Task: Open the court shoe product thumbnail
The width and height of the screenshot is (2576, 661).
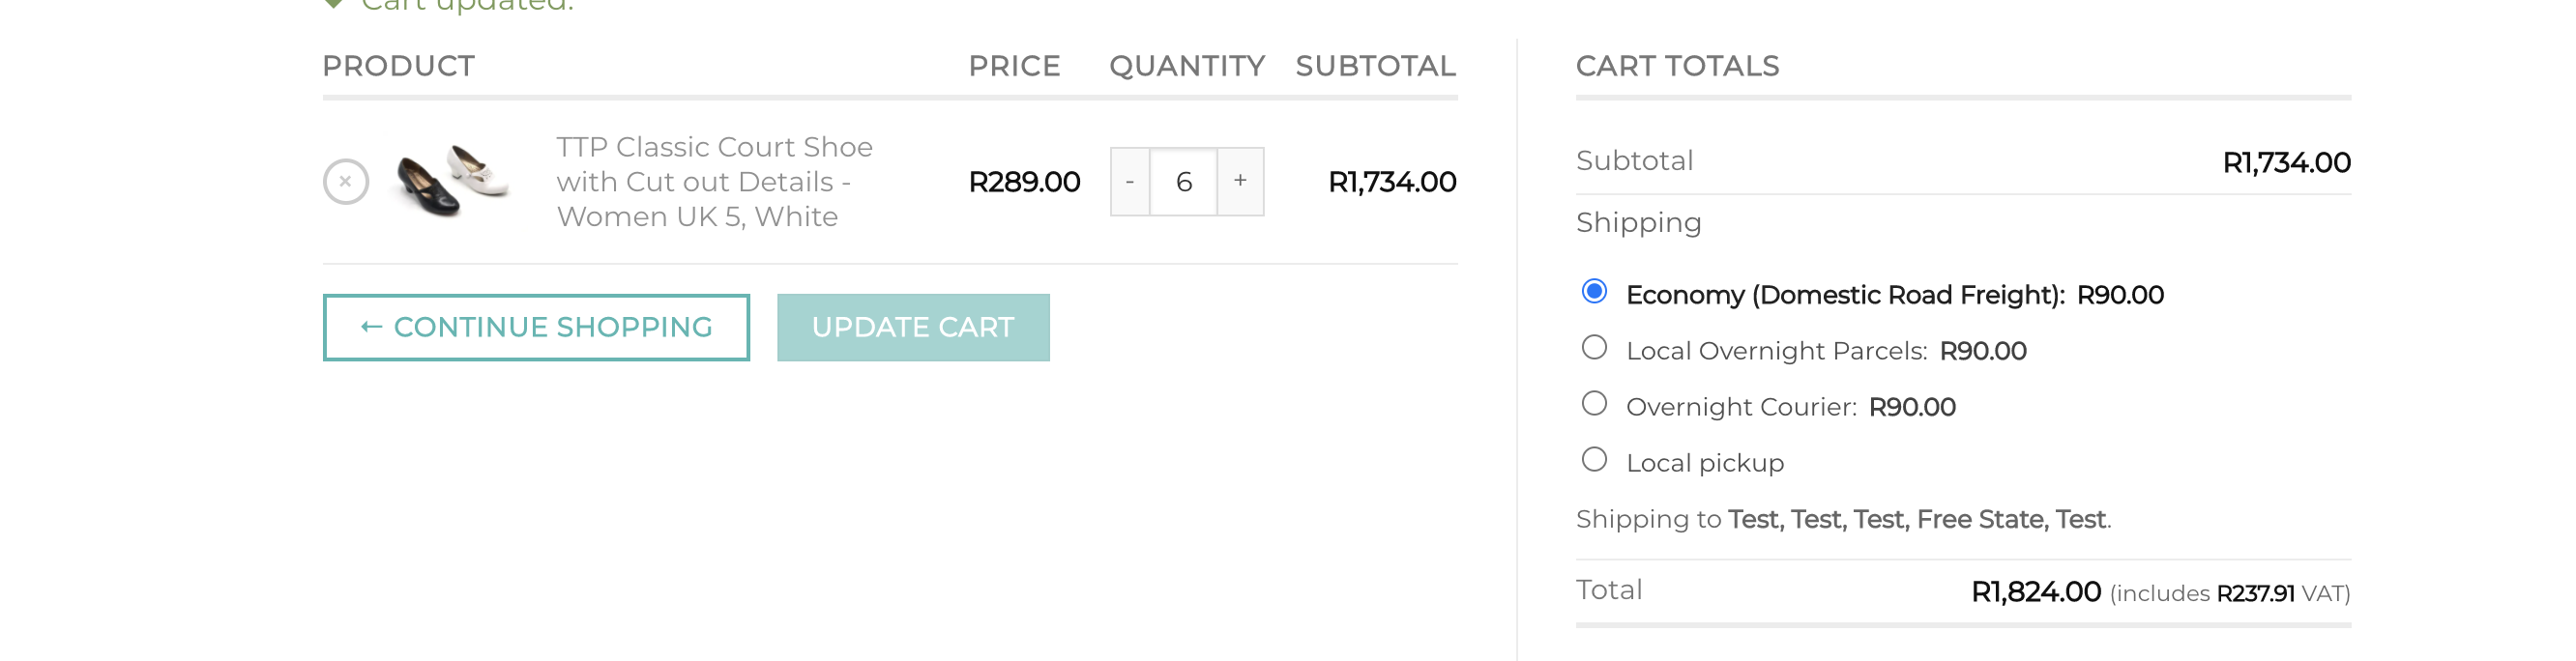Action: point(453,181)
